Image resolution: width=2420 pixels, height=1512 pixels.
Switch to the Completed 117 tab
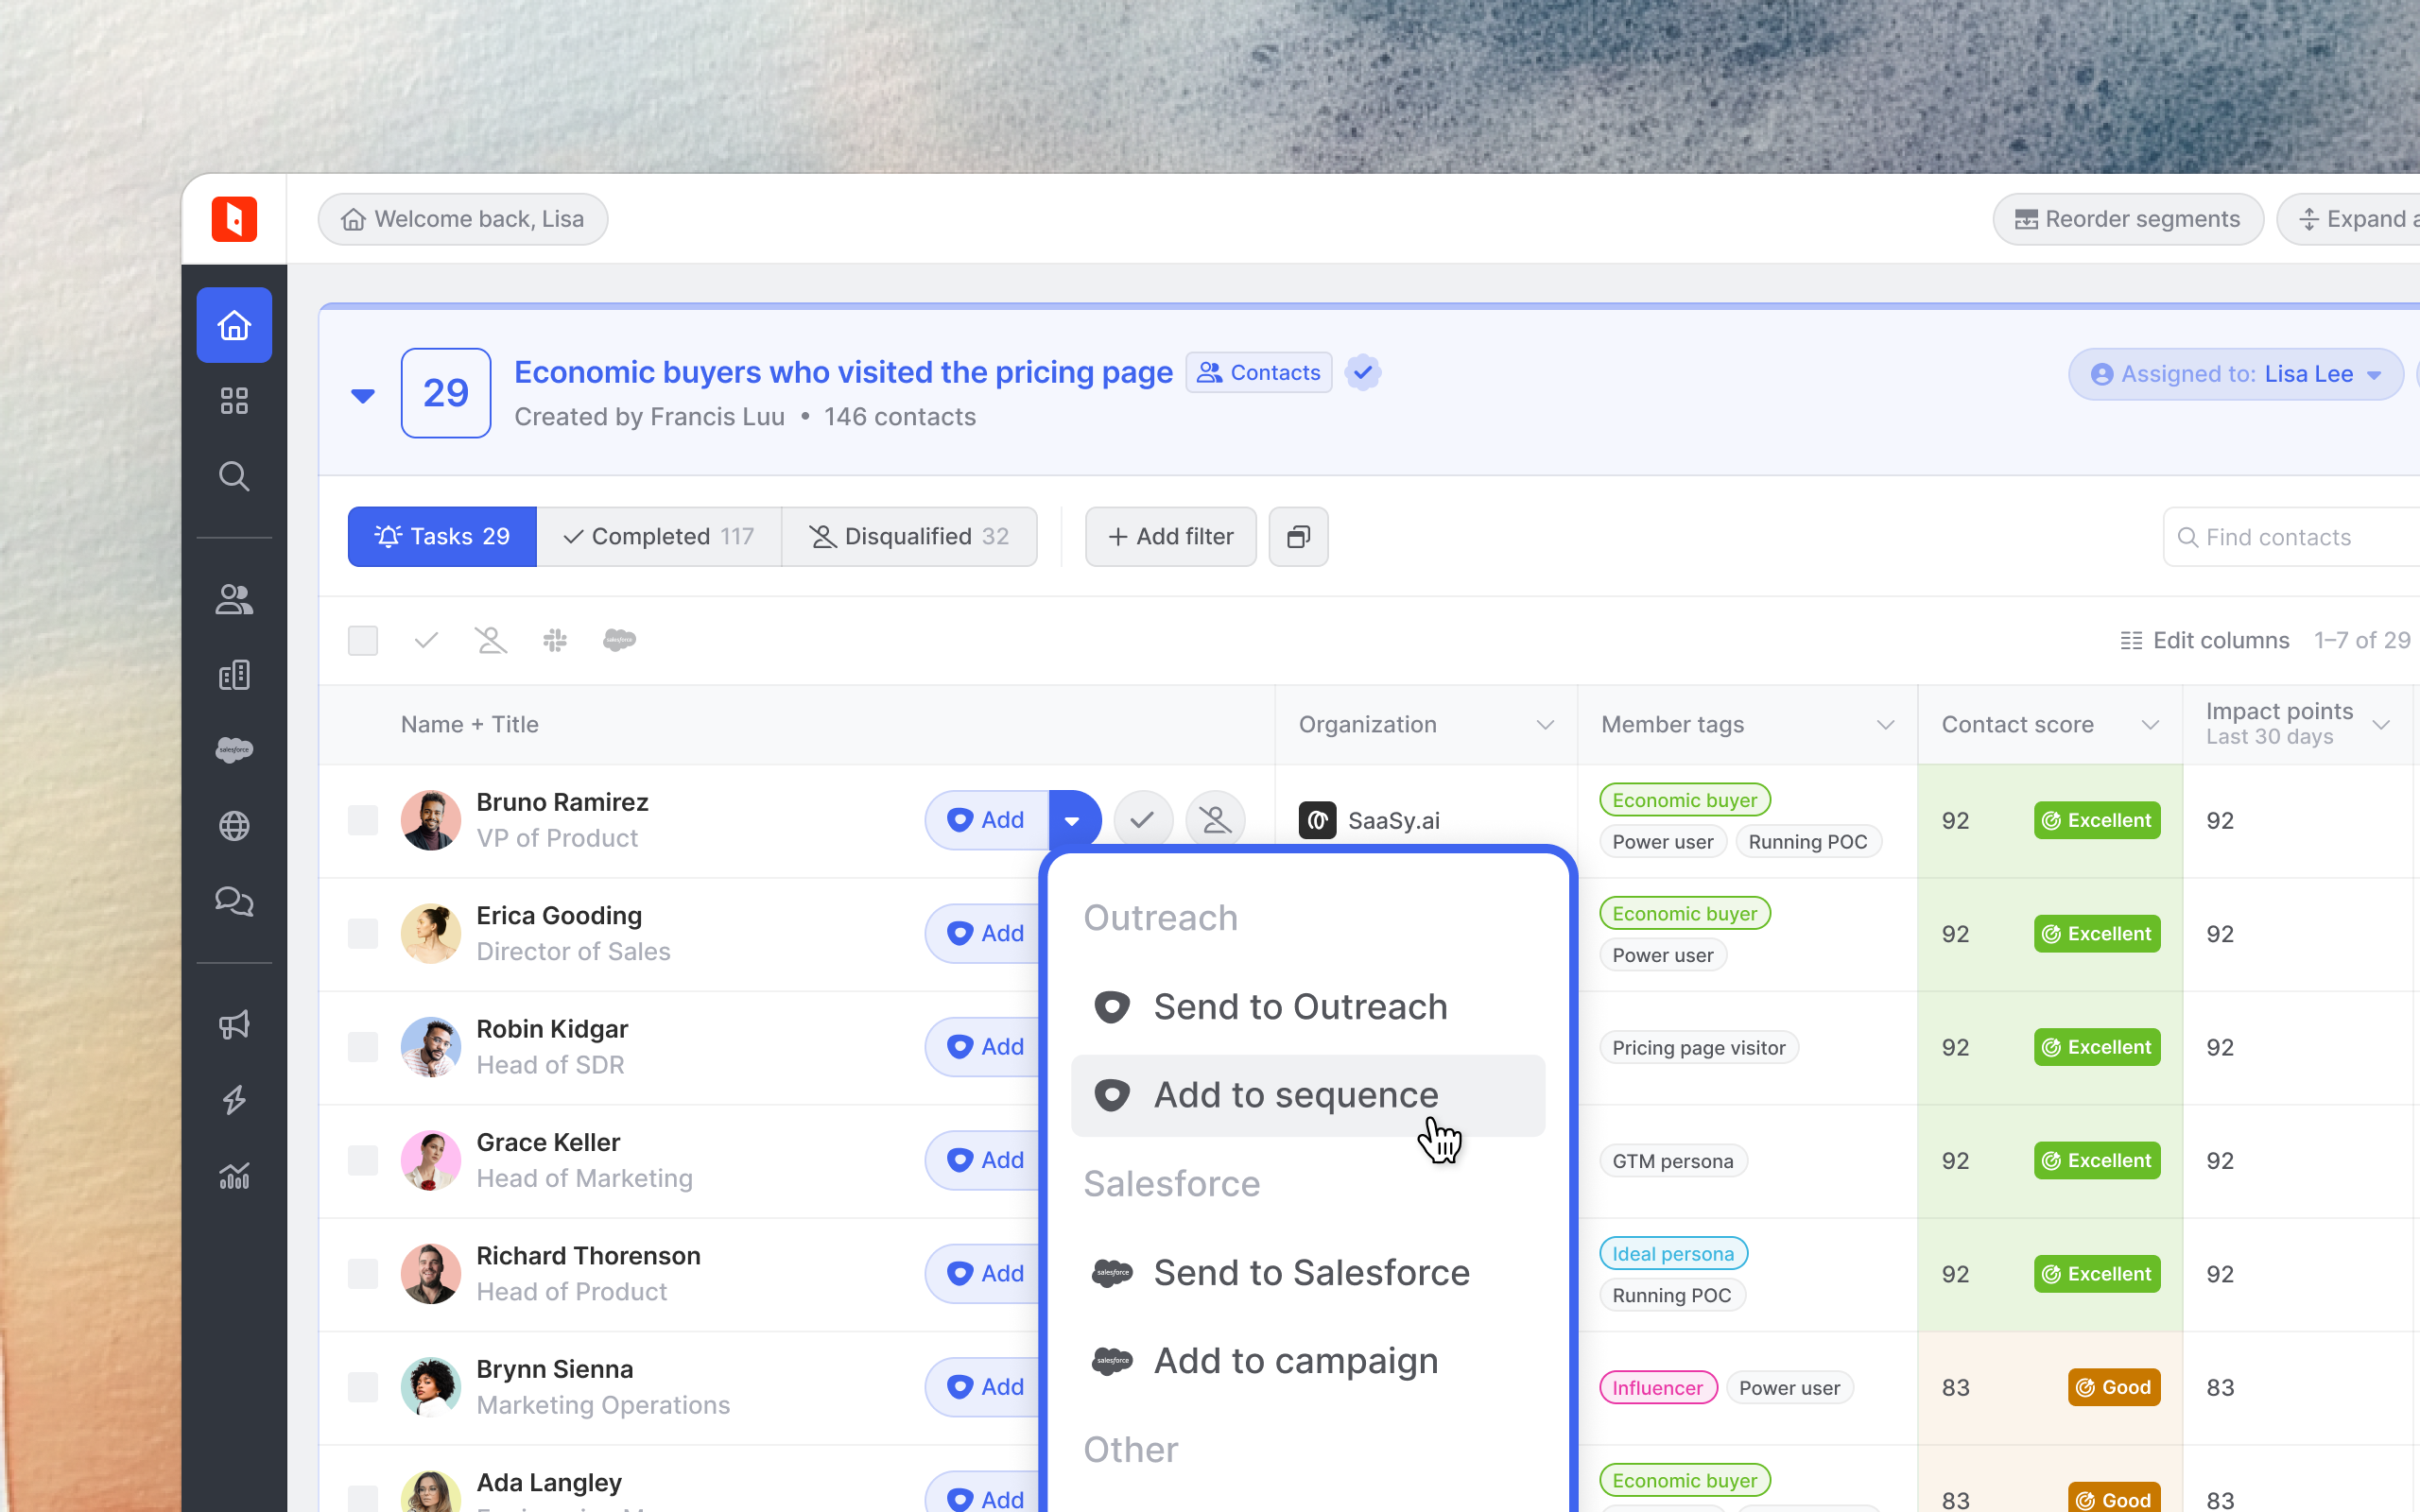[x=659, y=537]
